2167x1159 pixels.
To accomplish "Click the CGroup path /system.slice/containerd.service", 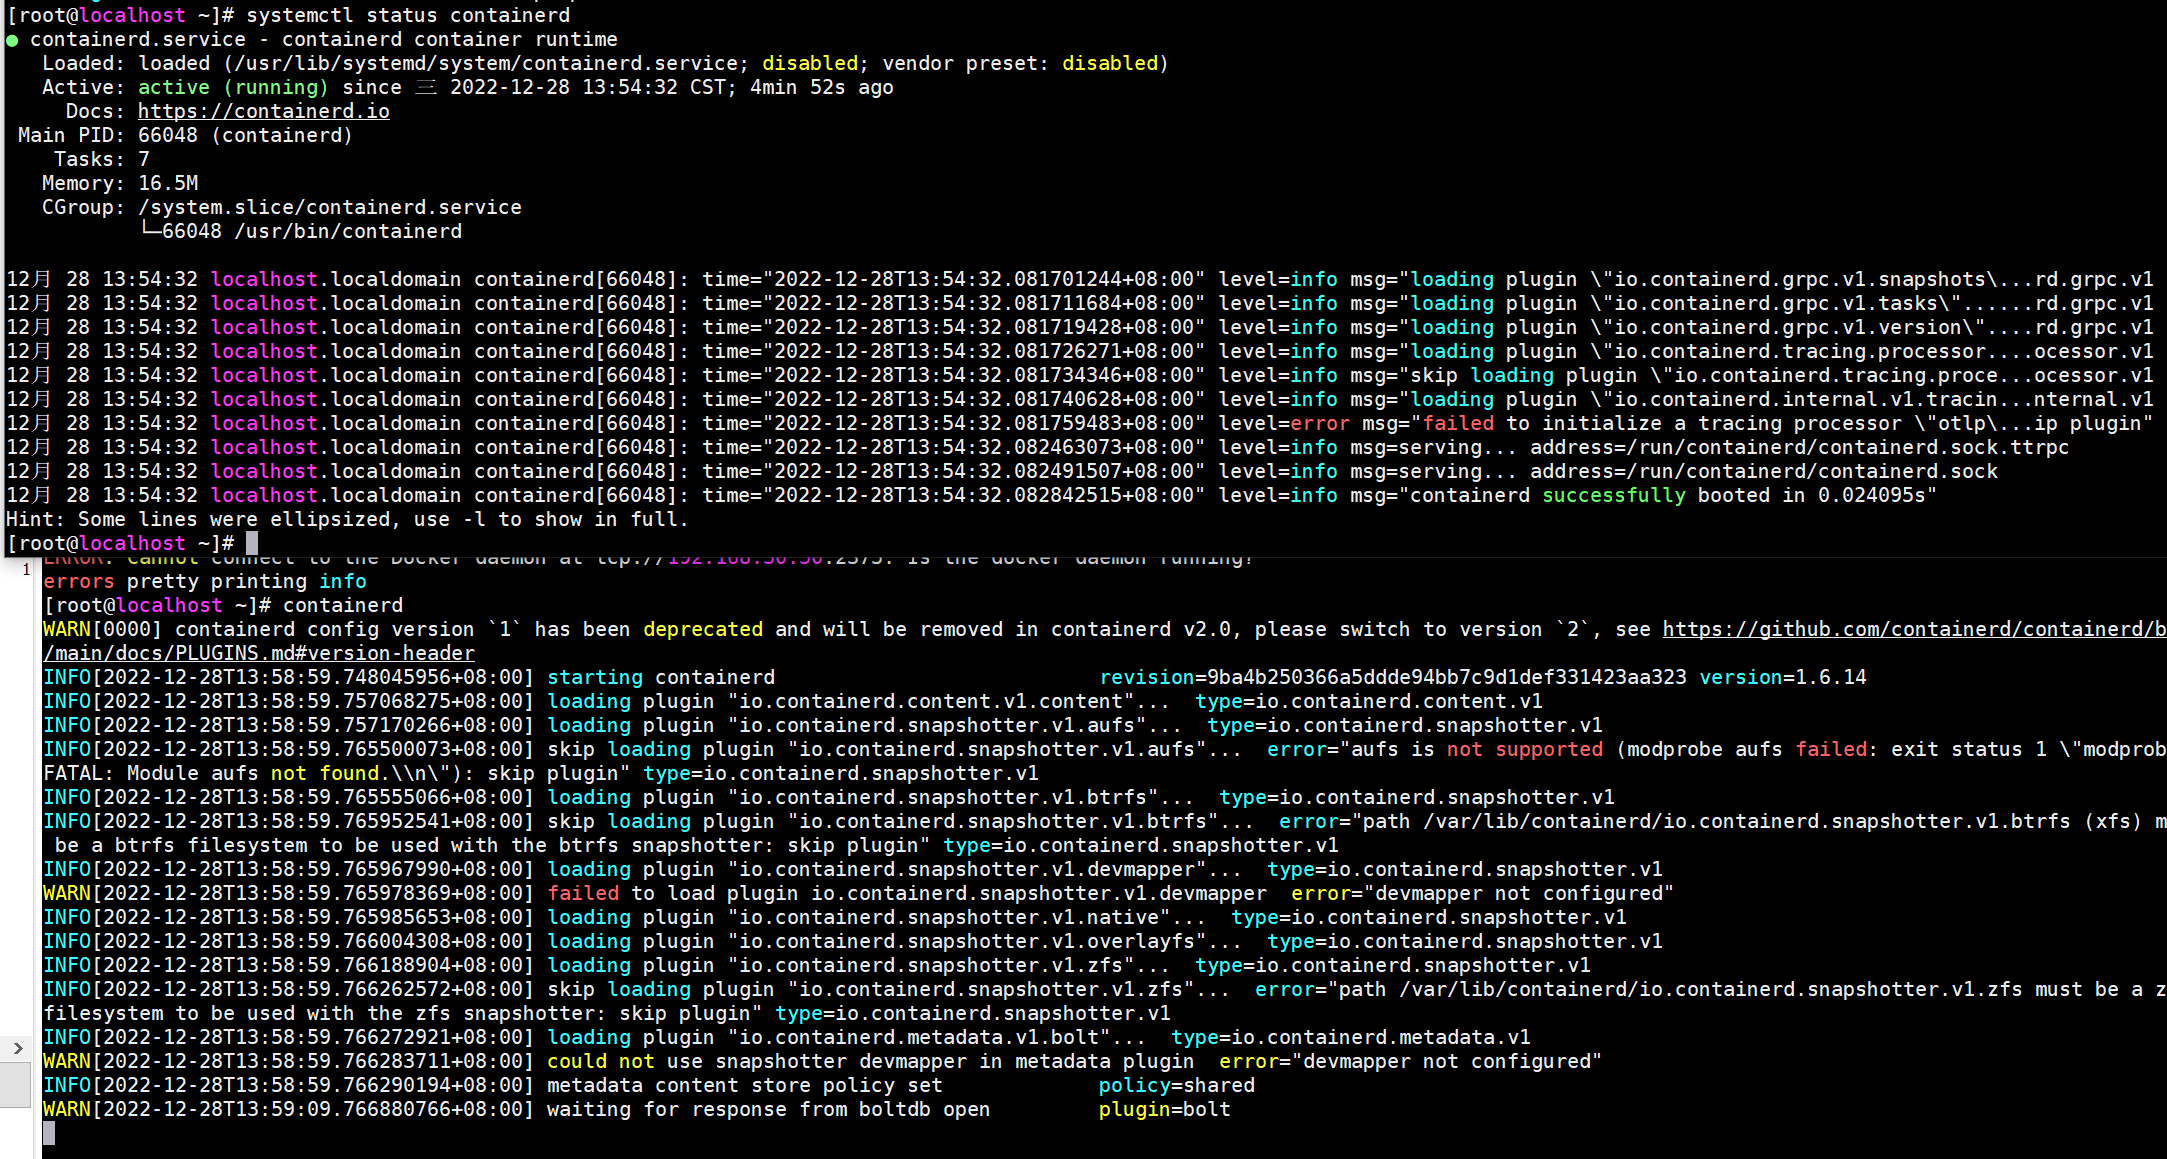I will (329, 207).
